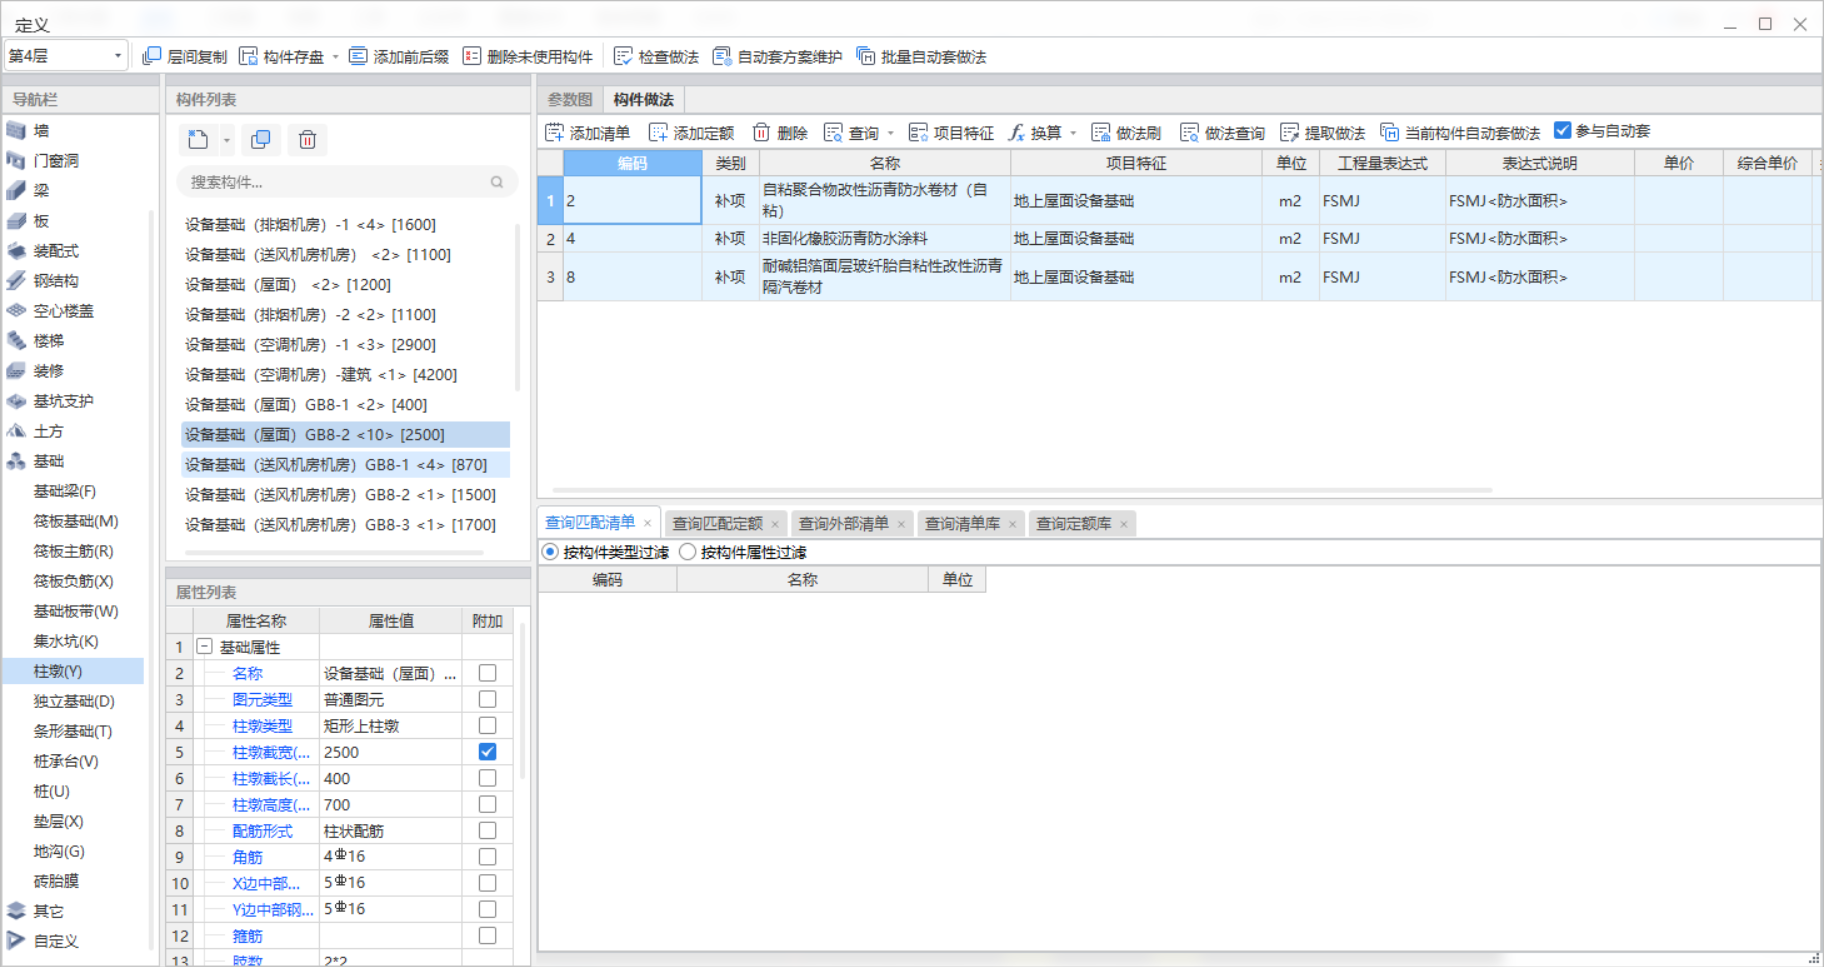
Task: Select the 按构件属性过滤 radio button
Action: (x=688, y=551)
